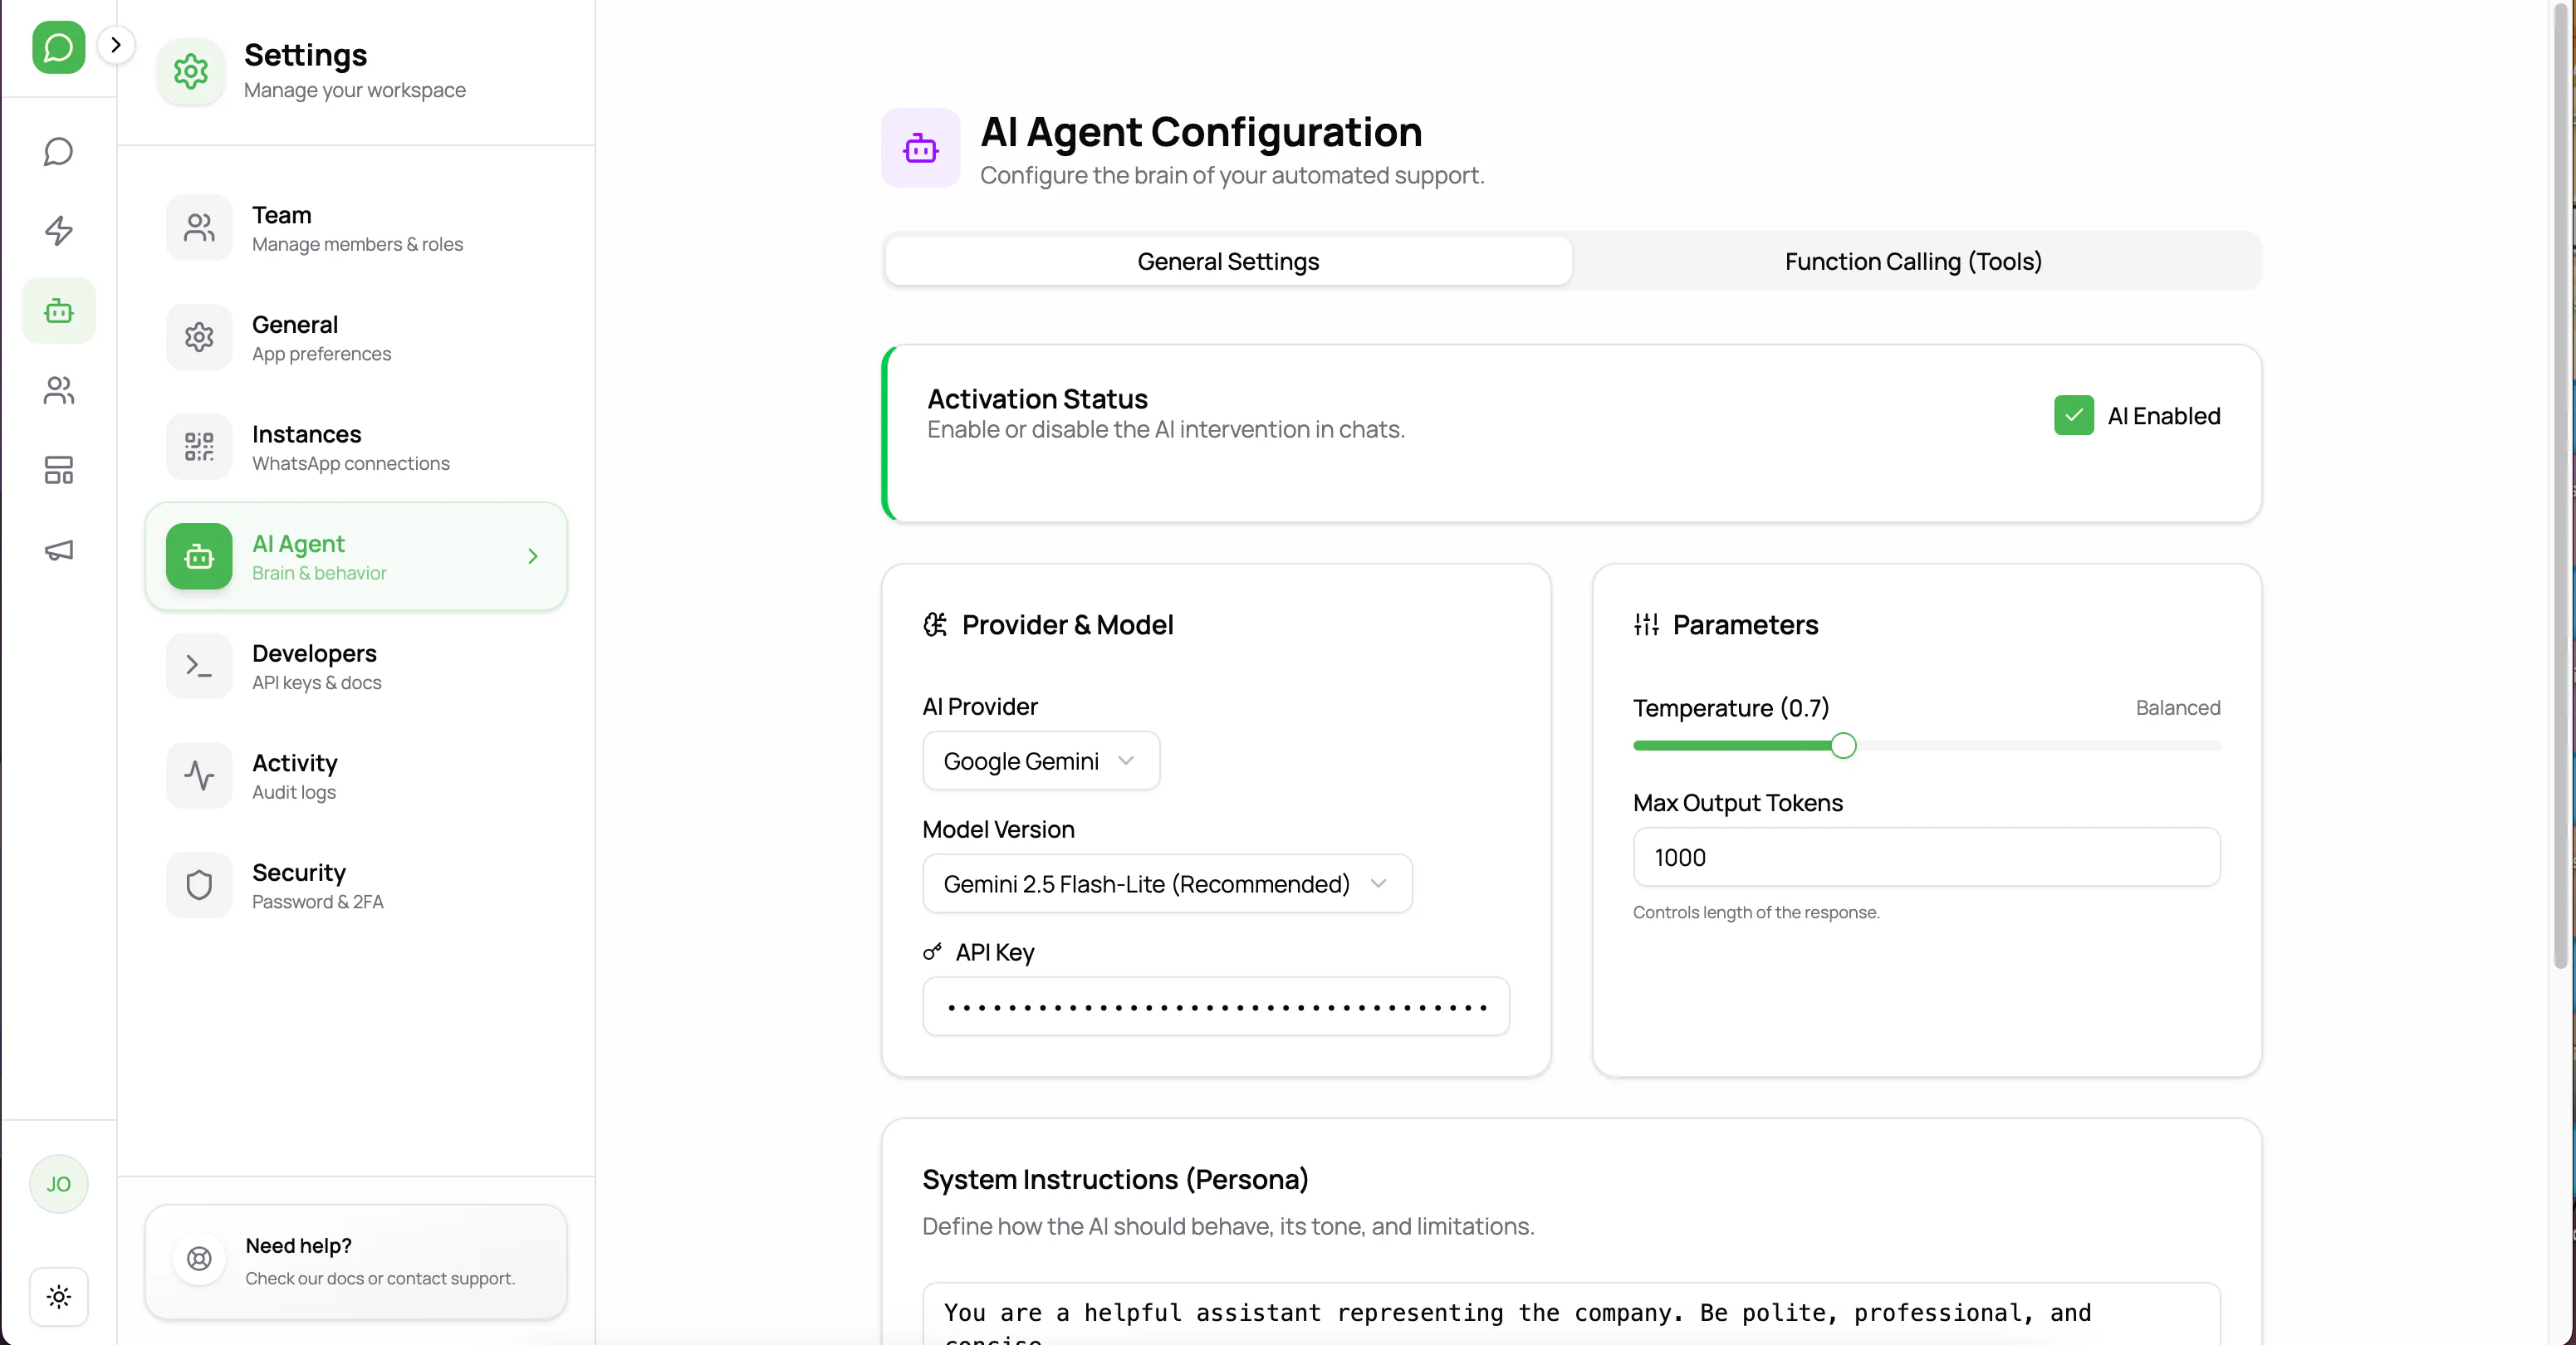Click the JO user avatar
Screen dimensions: 2576x1345
pos(58,1184)
